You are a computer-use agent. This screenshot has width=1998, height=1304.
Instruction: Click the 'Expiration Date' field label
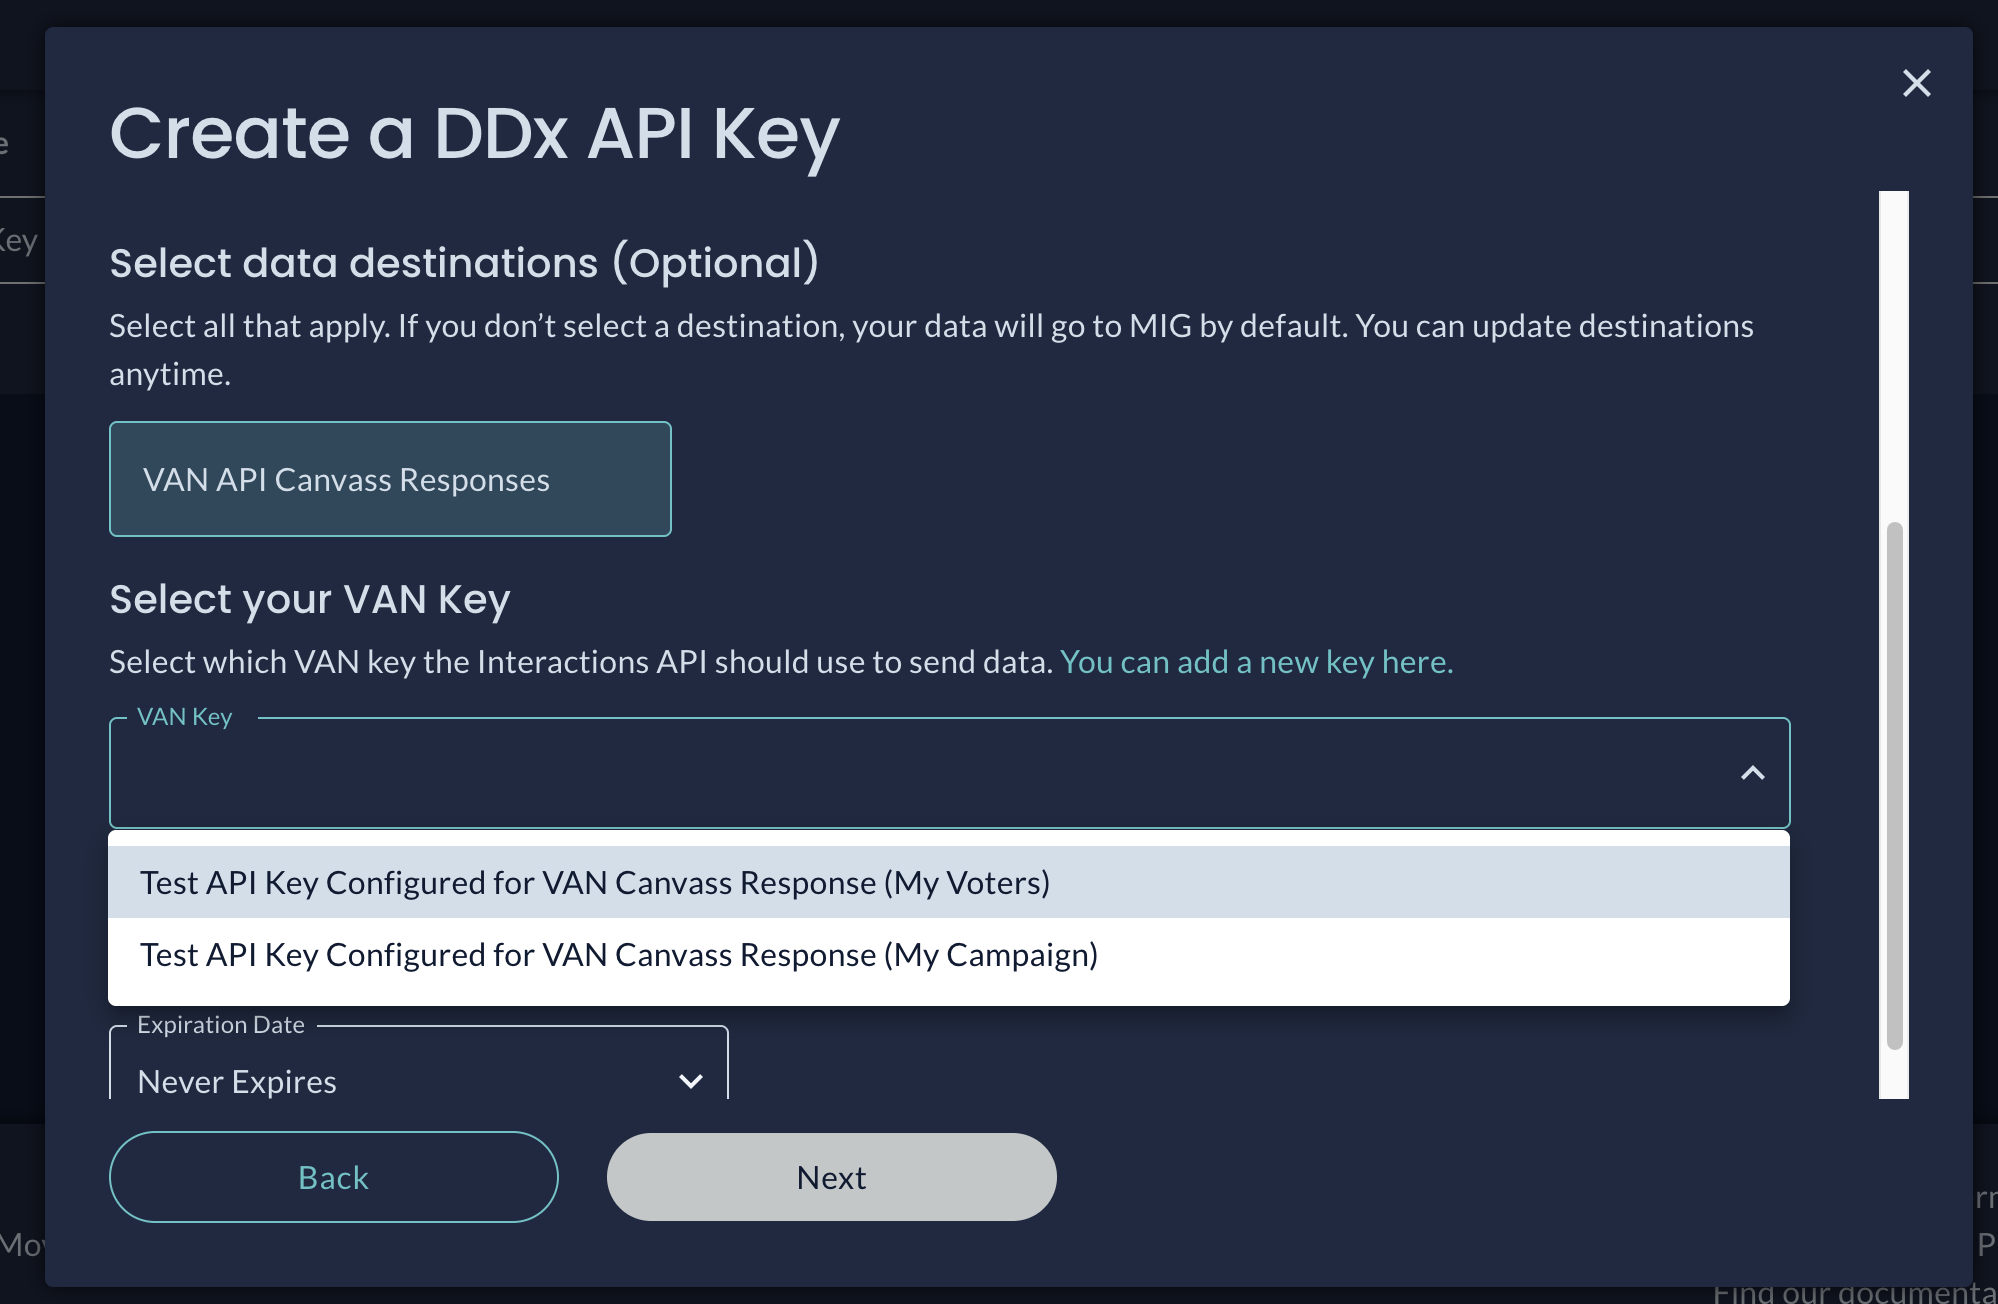pyautogui.click(x=220, y=1025)
